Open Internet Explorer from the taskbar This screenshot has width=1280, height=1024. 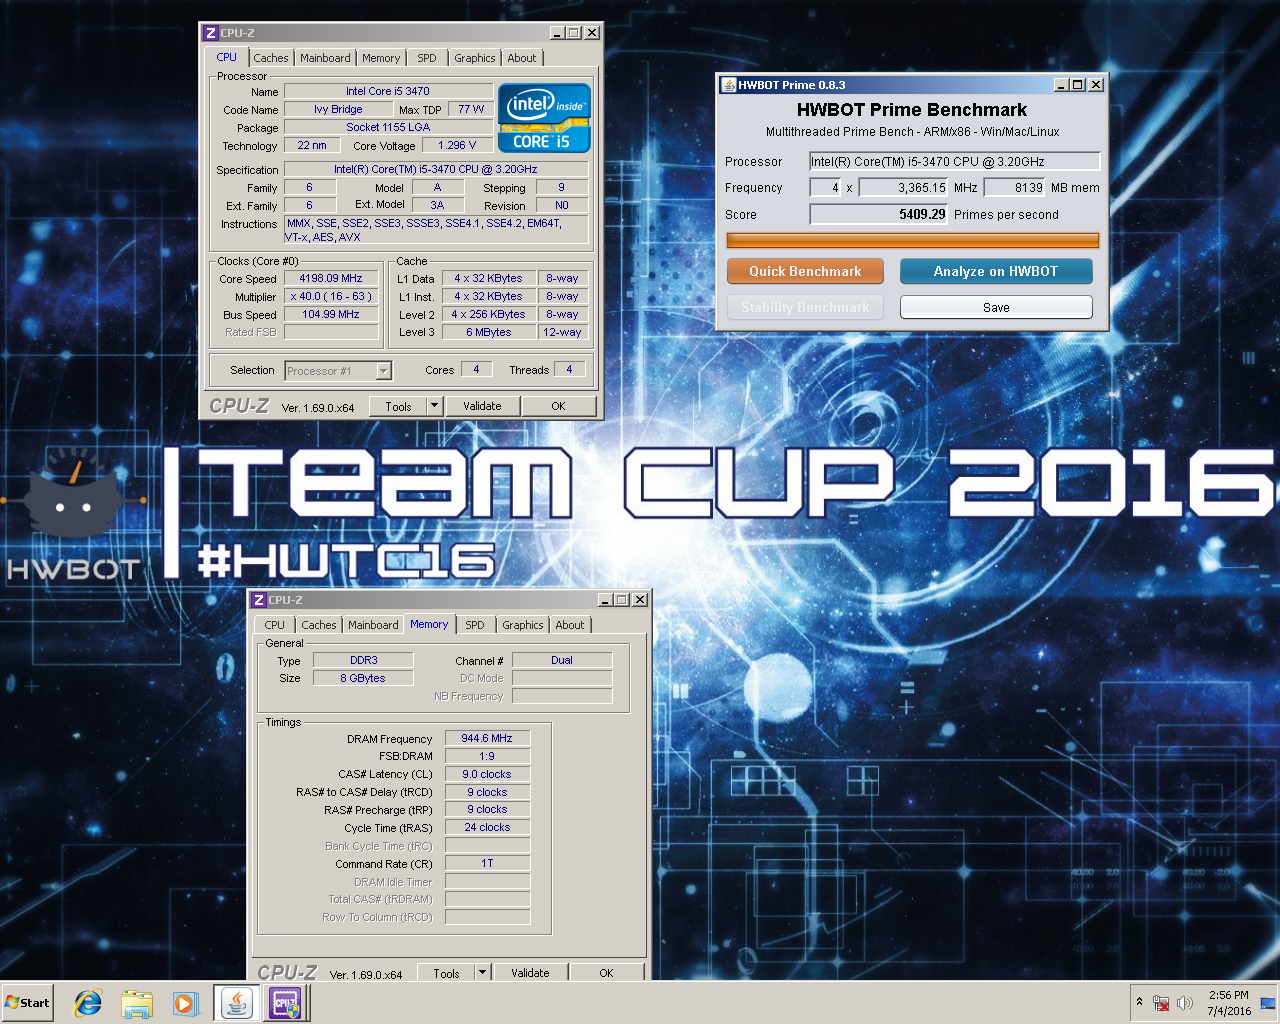[88, 1003]
